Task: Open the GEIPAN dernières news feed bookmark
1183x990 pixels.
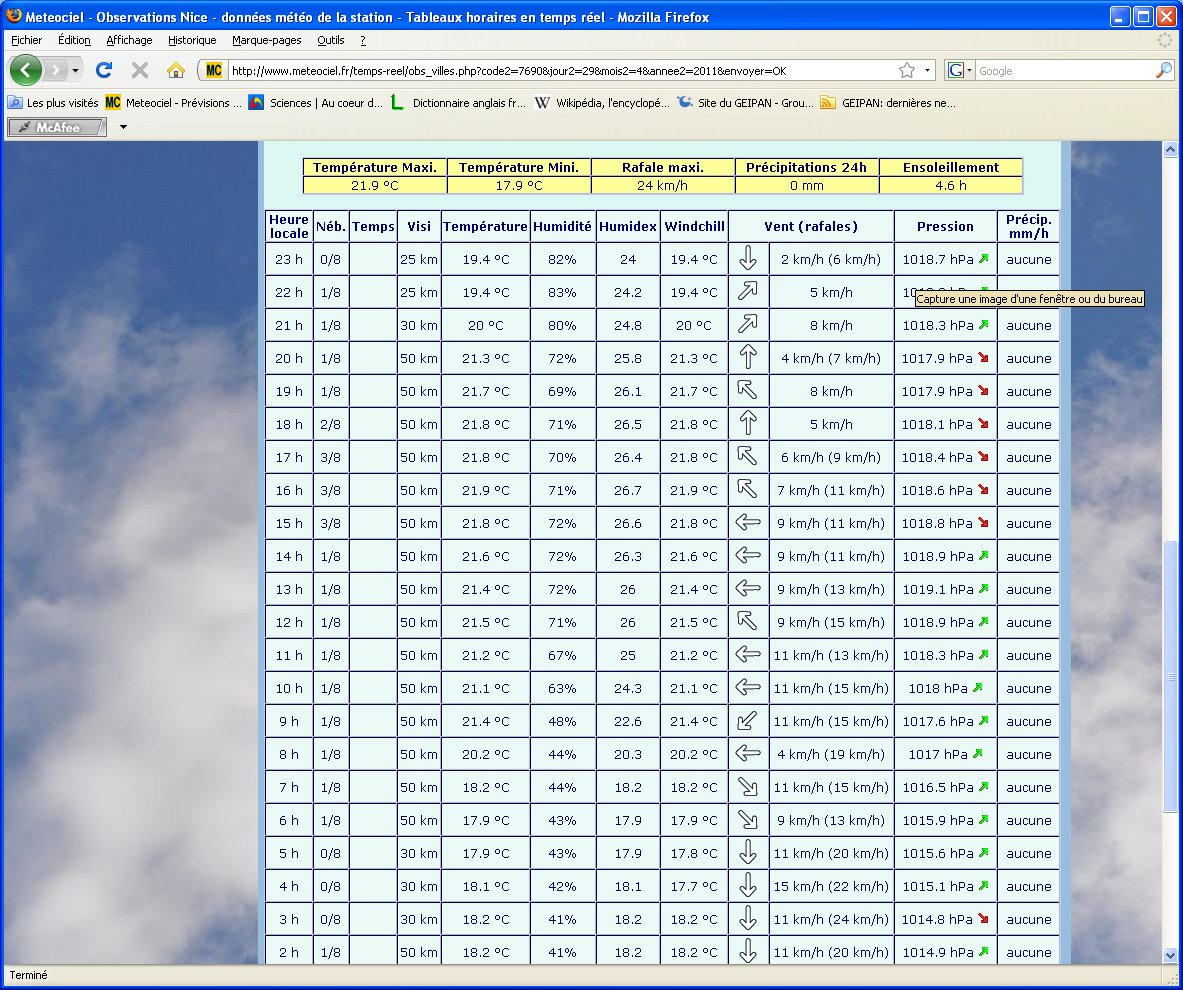Action: 888,102
